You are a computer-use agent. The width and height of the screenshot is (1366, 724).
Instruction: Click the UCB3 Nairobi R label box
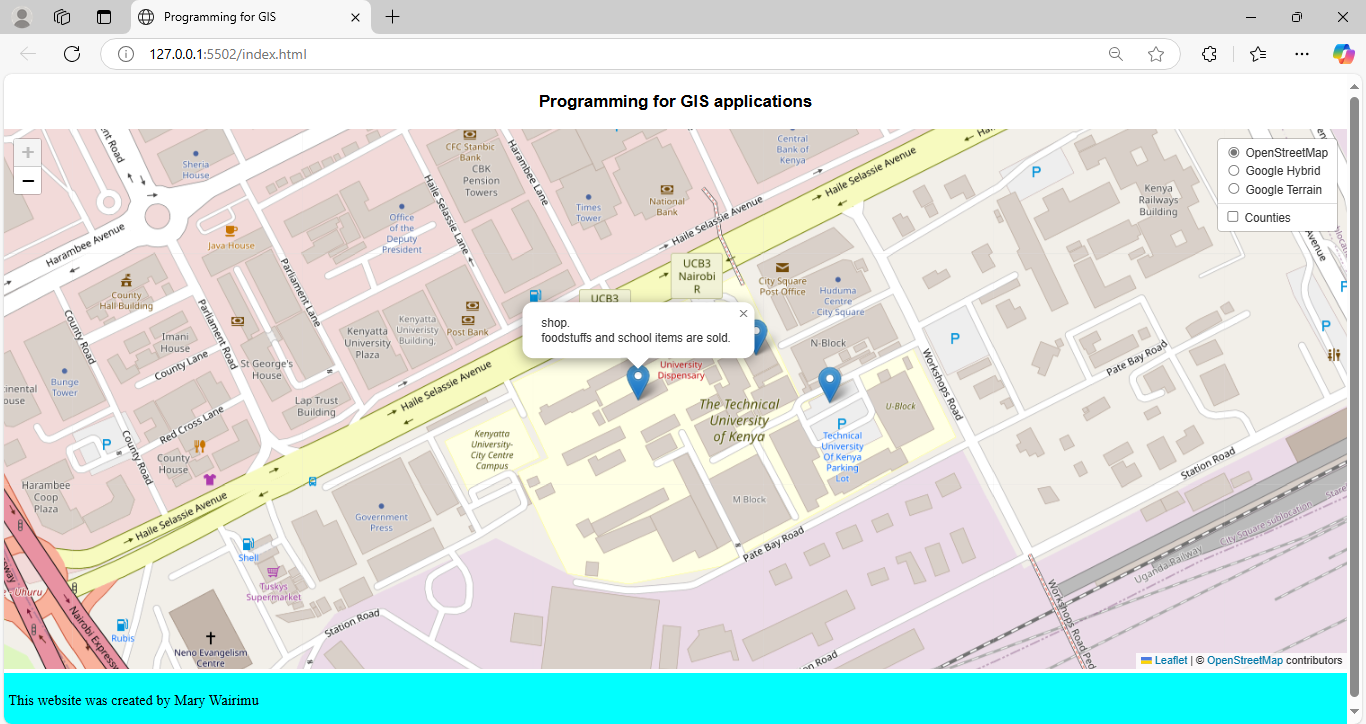point(696,275)
